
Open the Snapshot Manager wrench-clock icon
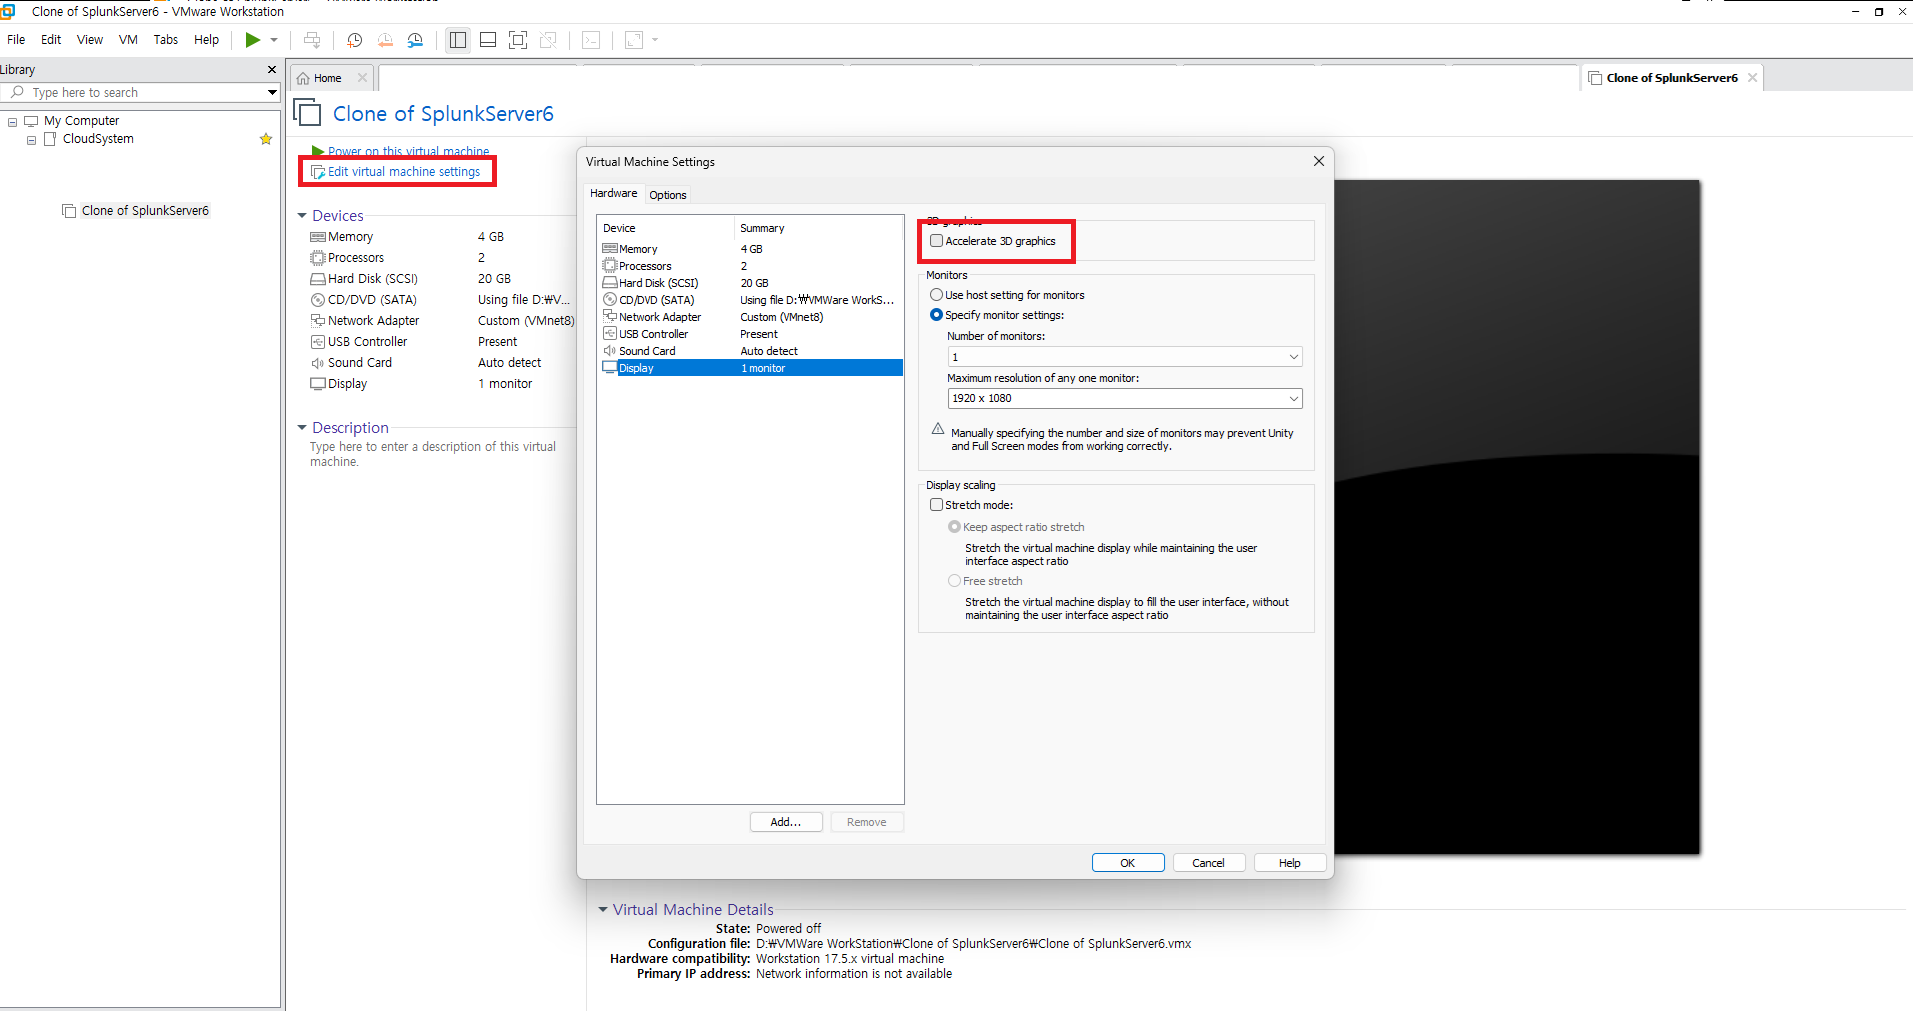(x=415, y=40)
